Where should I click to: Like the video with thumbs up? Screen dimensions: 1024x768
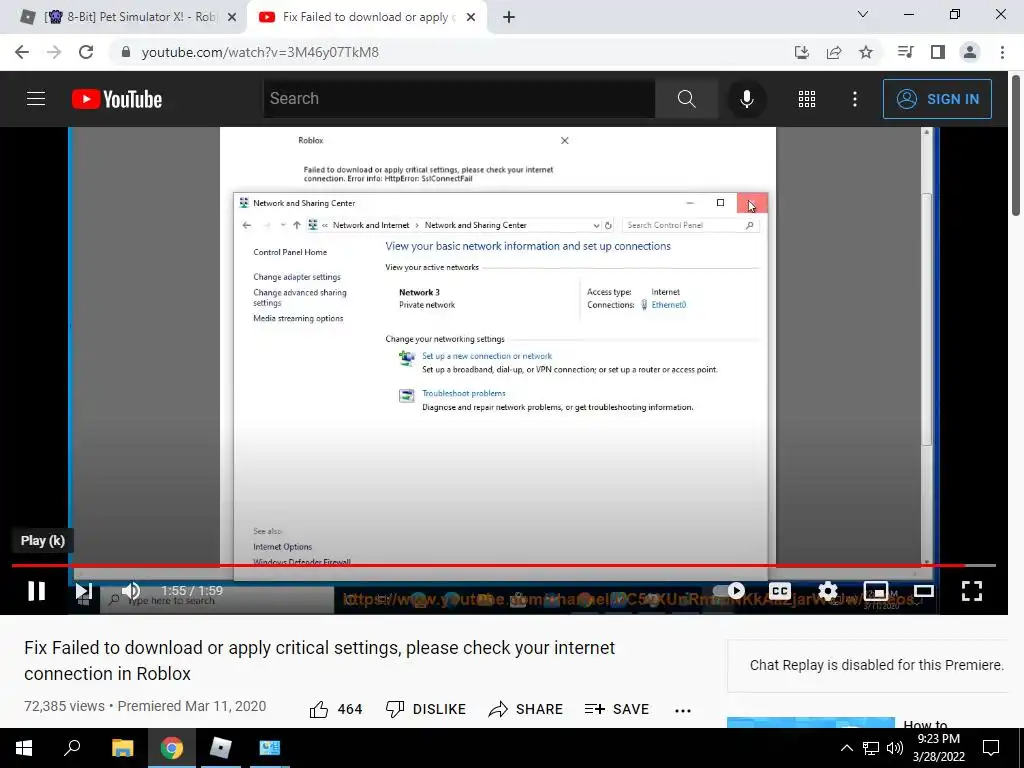[336, 709]
